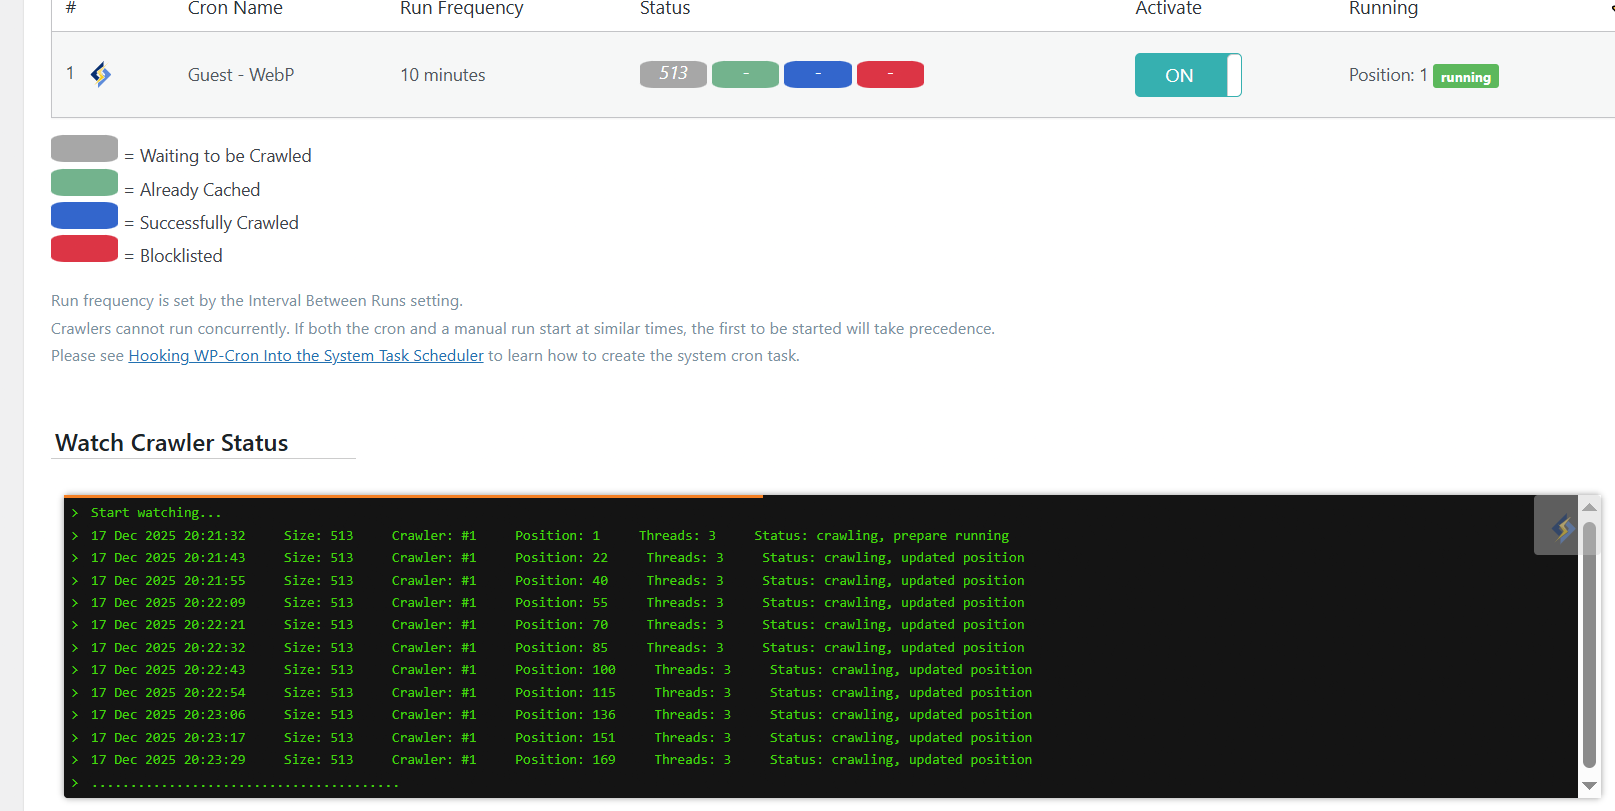Screen dimensions: 1615x811
Task: Click the blue Successfully Crawled legend swatch
Action: pyautogui.click(x=85, y=215)
